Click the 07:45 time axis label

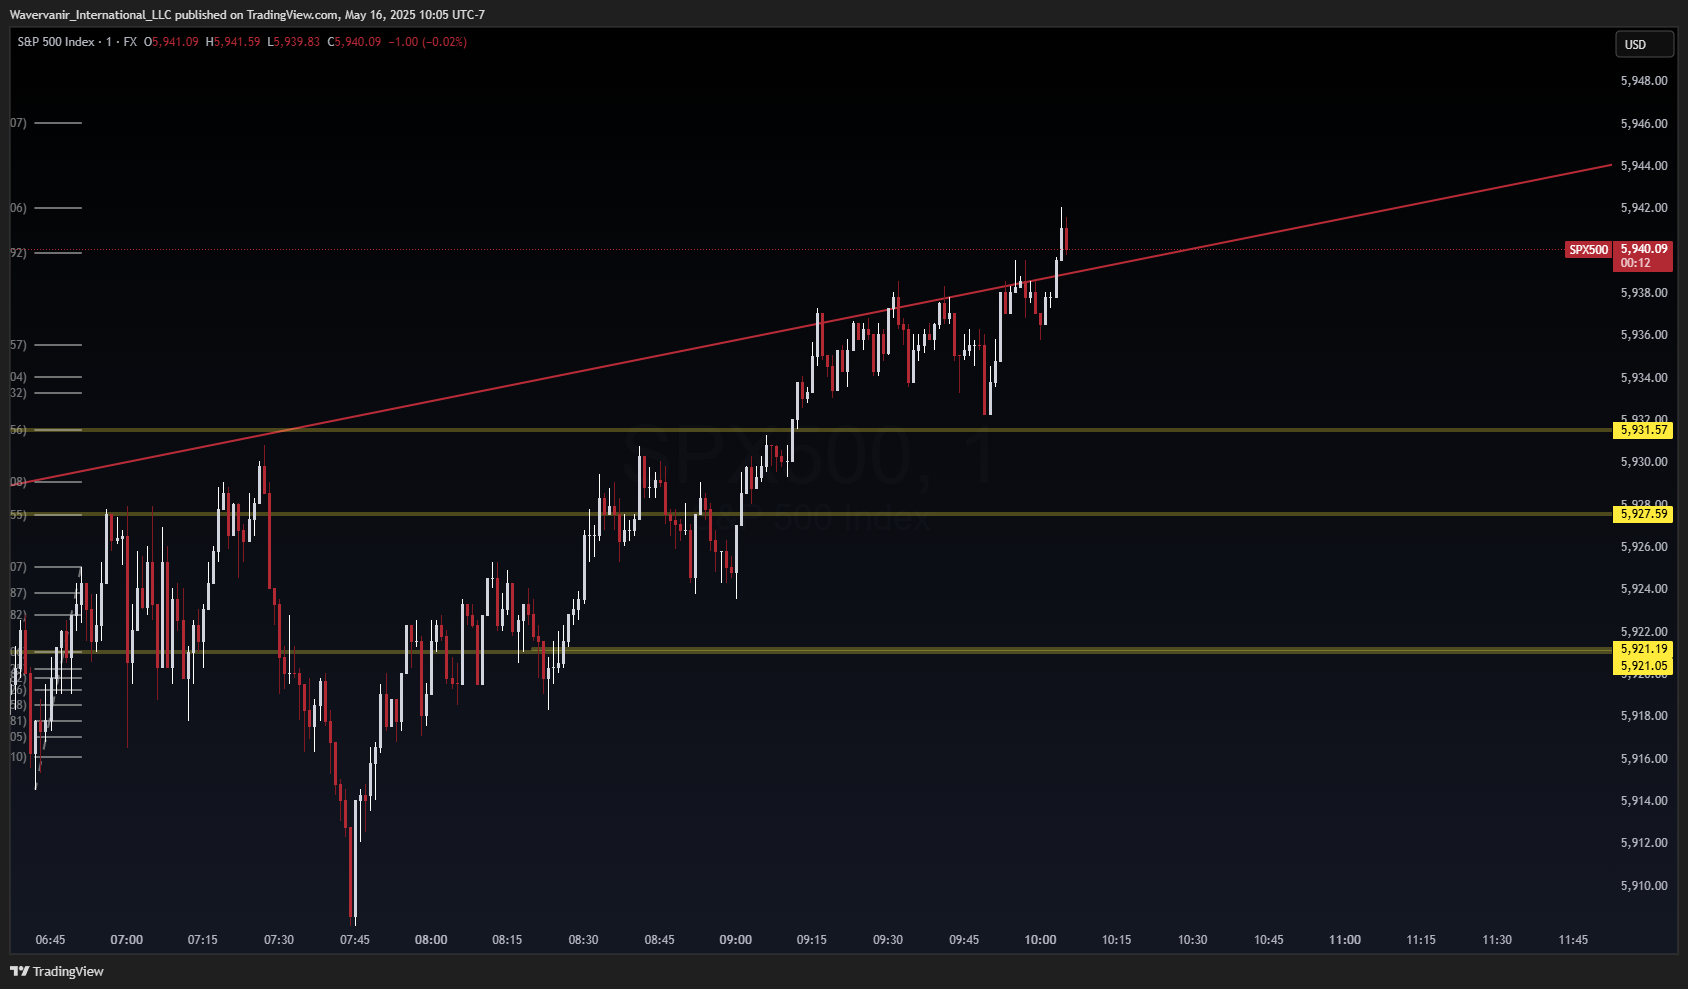pos(355,940)
